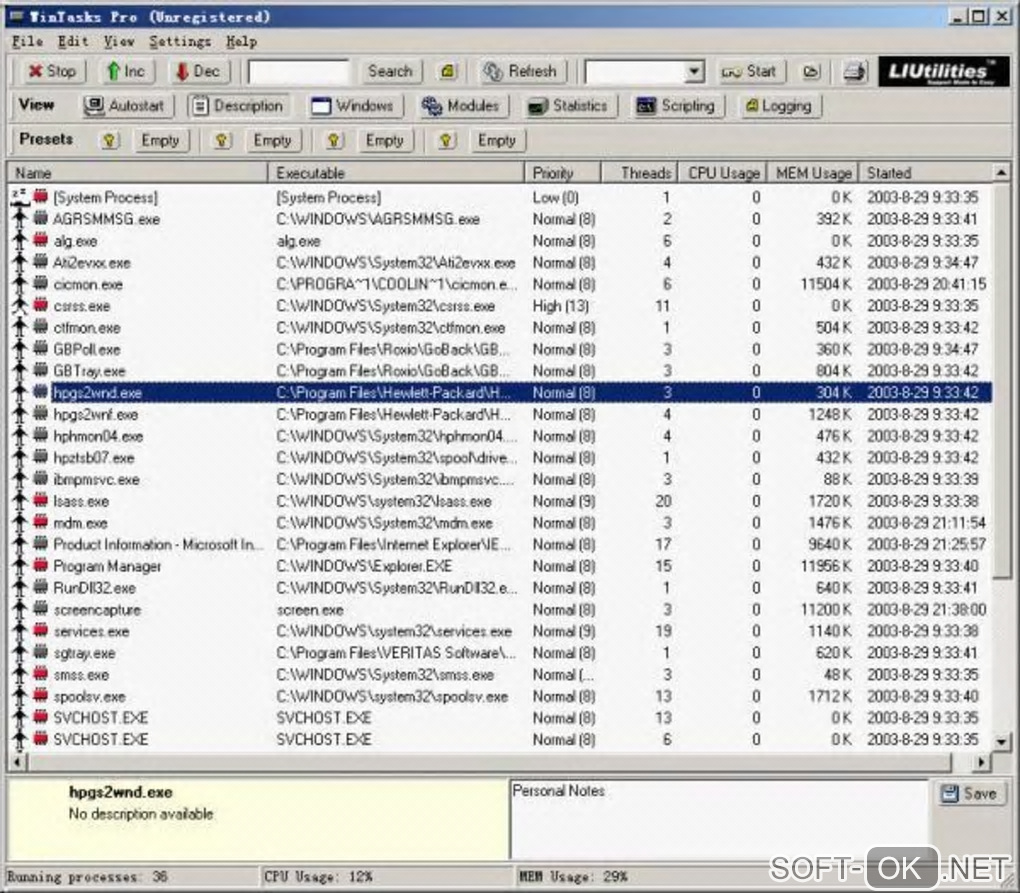Viewport: 1020px width, 893px height.
Task: Select the mdm.exe process name
Action: 81,523
